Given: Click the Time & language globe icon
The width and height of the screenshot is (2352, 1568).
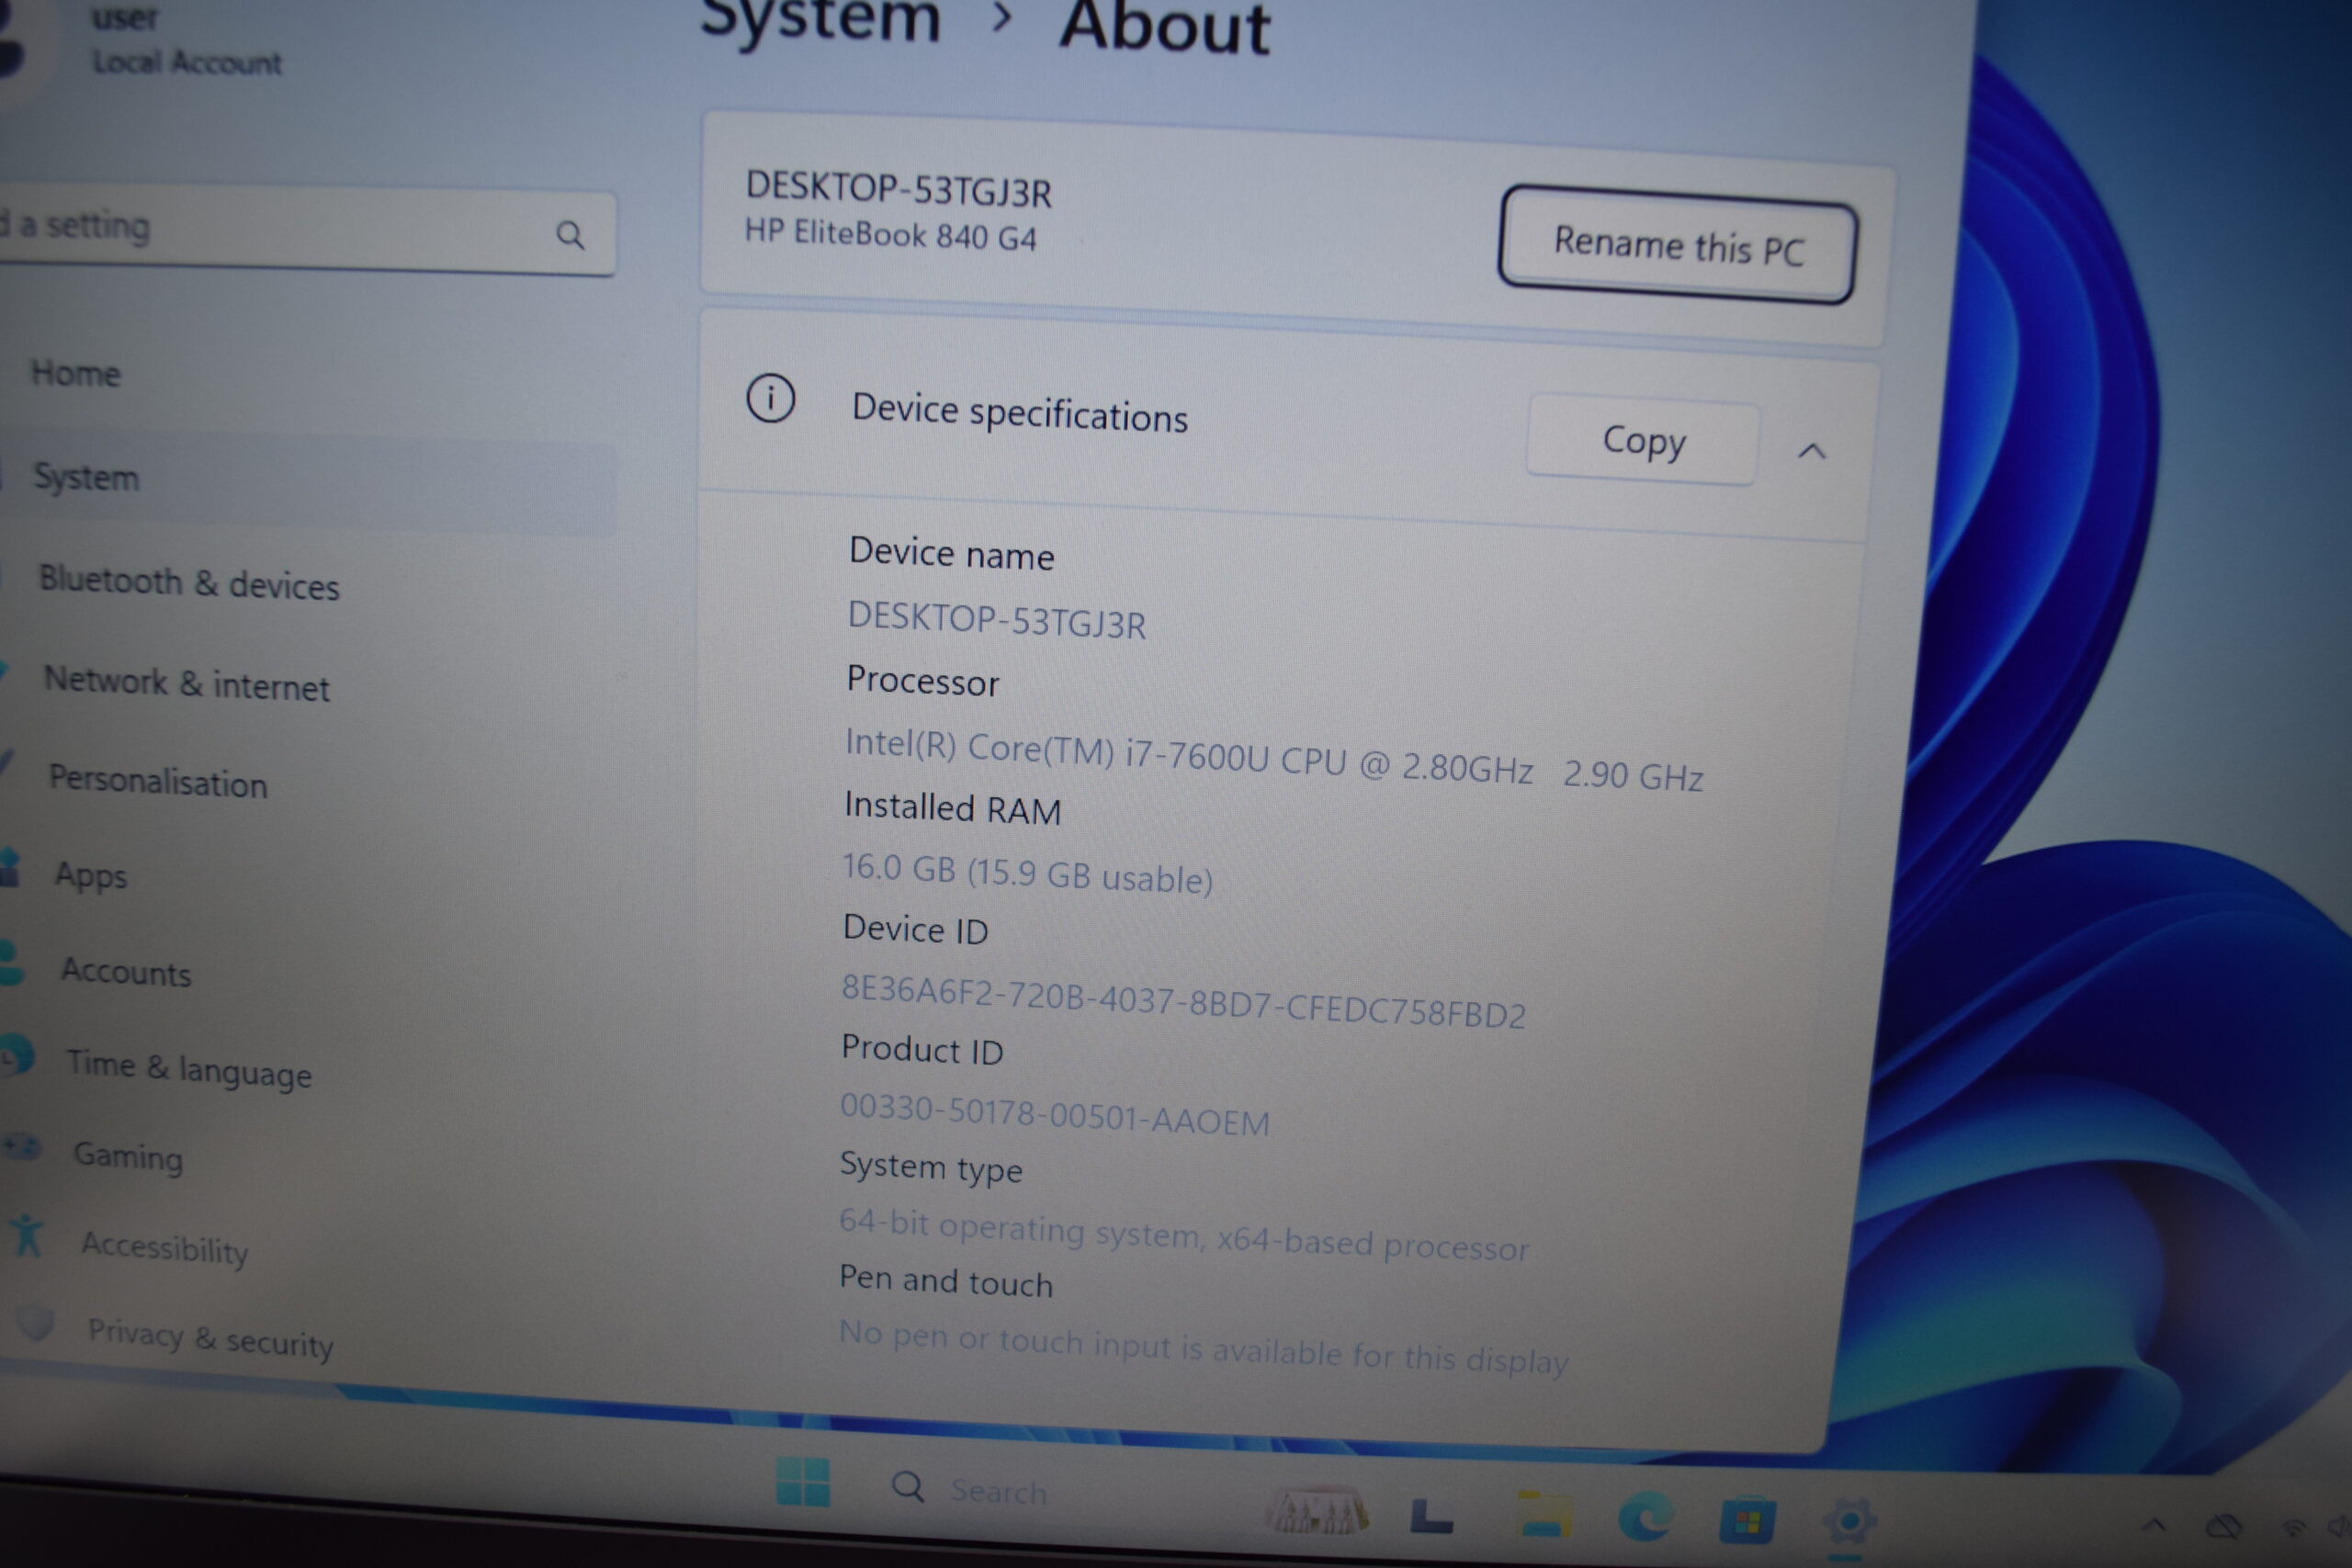Looking at the screenshot, I should 16,1057.
